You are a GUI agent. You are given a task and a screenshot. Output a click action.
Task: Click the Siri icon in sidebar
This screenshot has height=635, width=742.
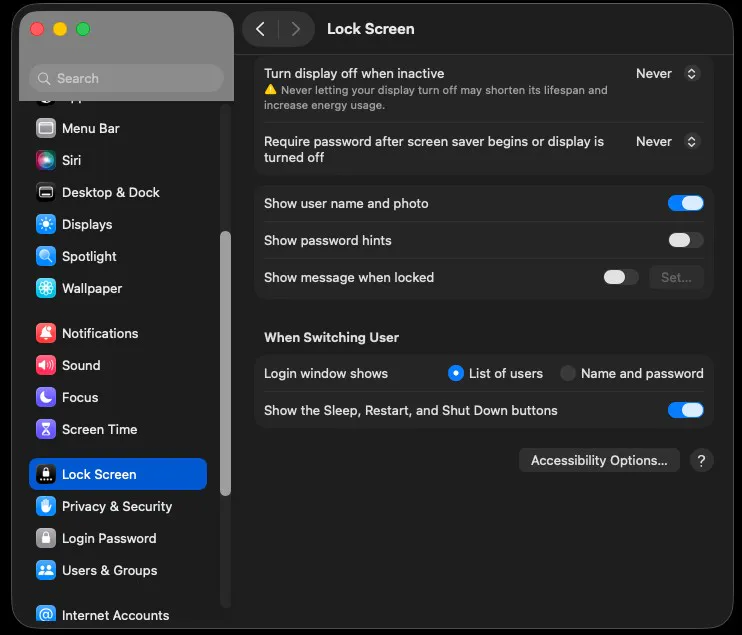point(45,160)
